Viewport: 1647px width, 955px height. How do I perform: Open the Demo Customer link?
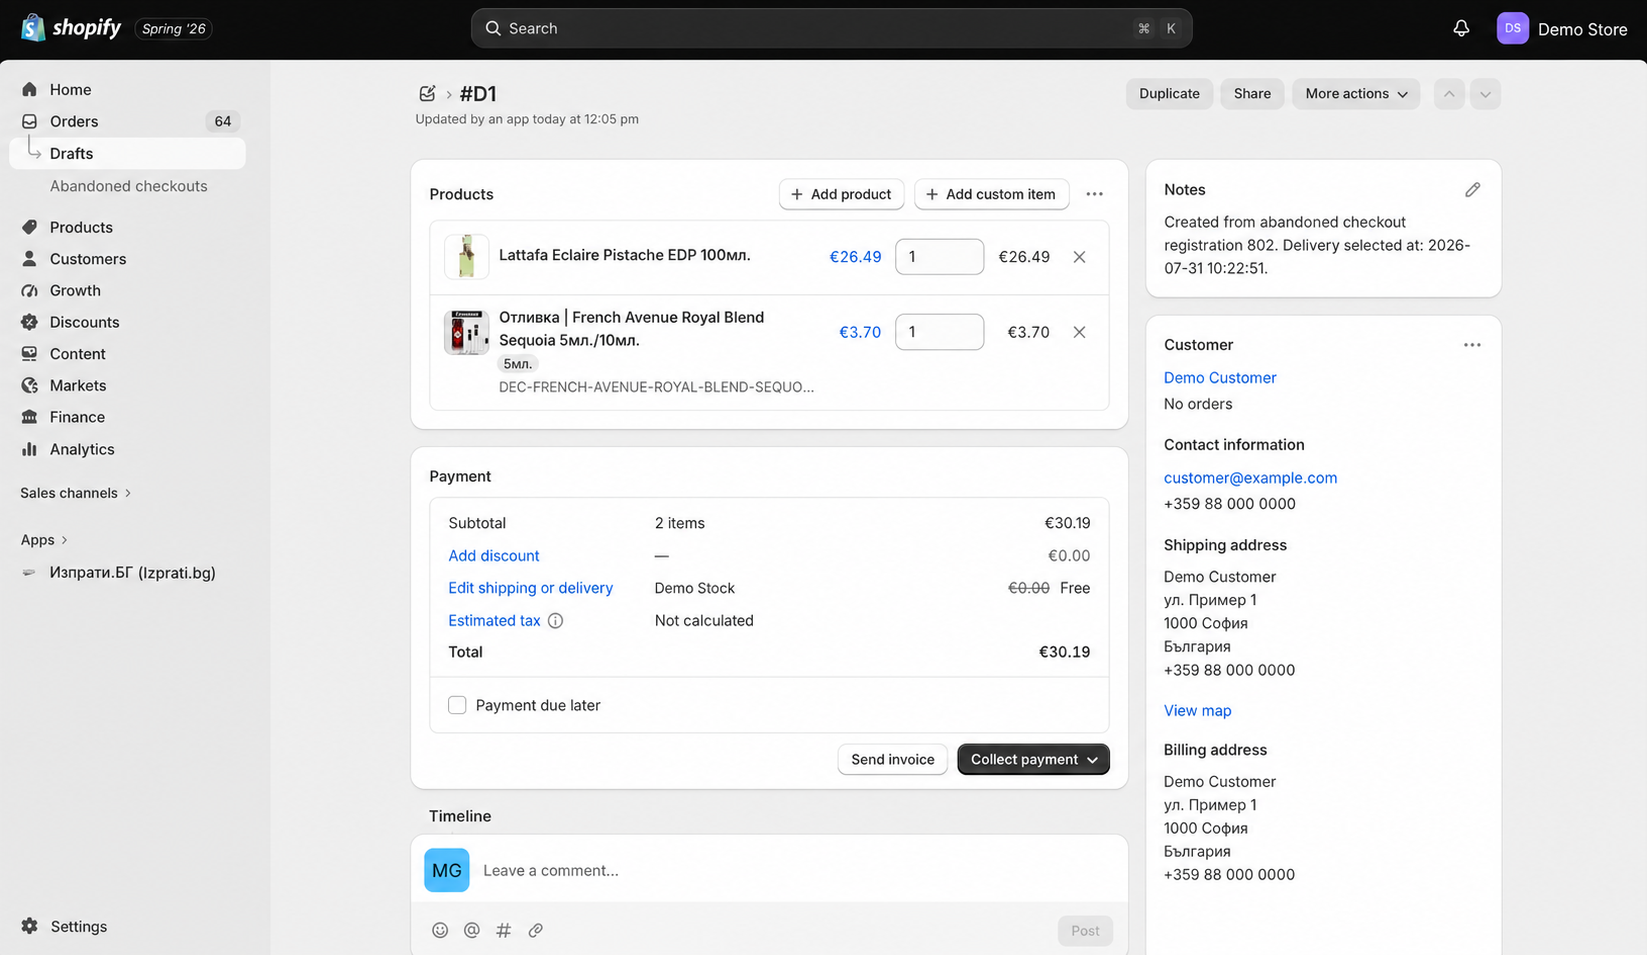[x=1220, y=378]
